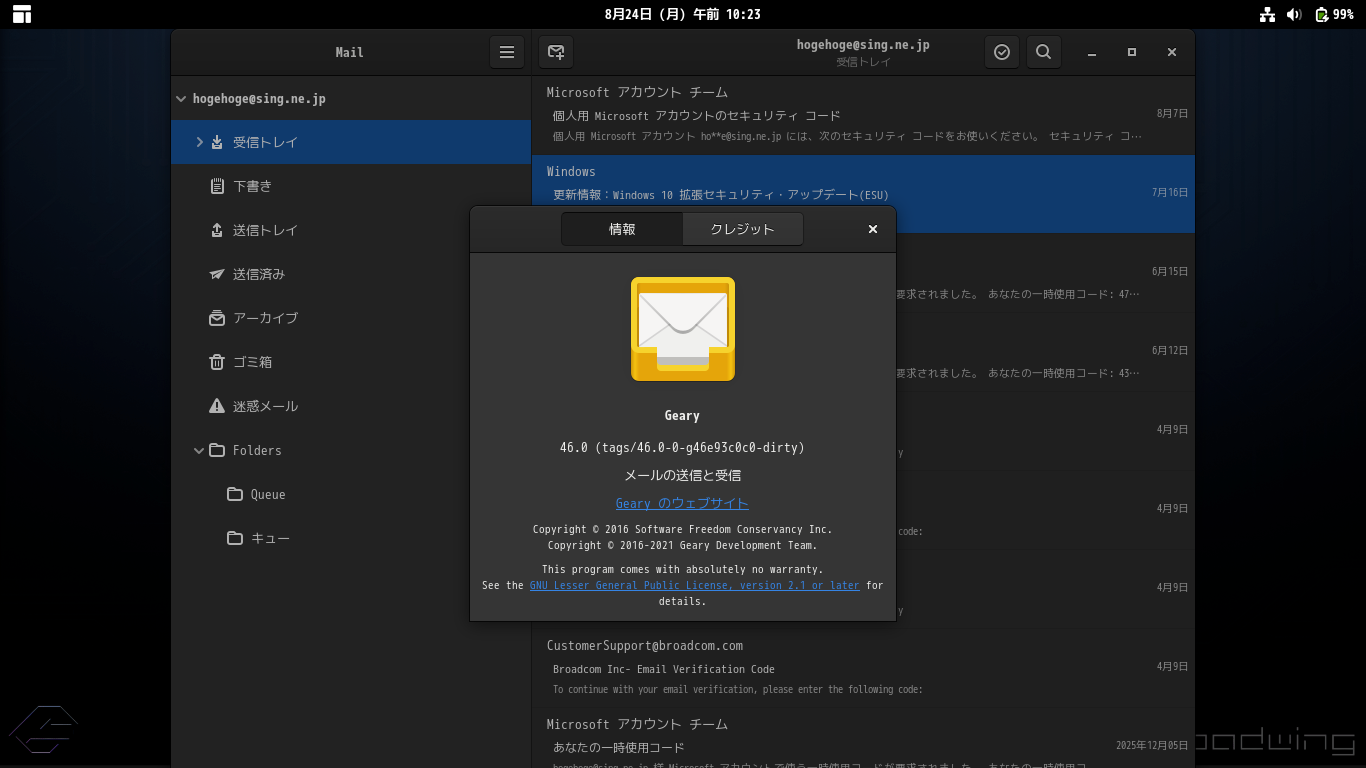Click the version text 46.0 in dialog
The width and height of the screenshot is (1366, 768).
682,447
